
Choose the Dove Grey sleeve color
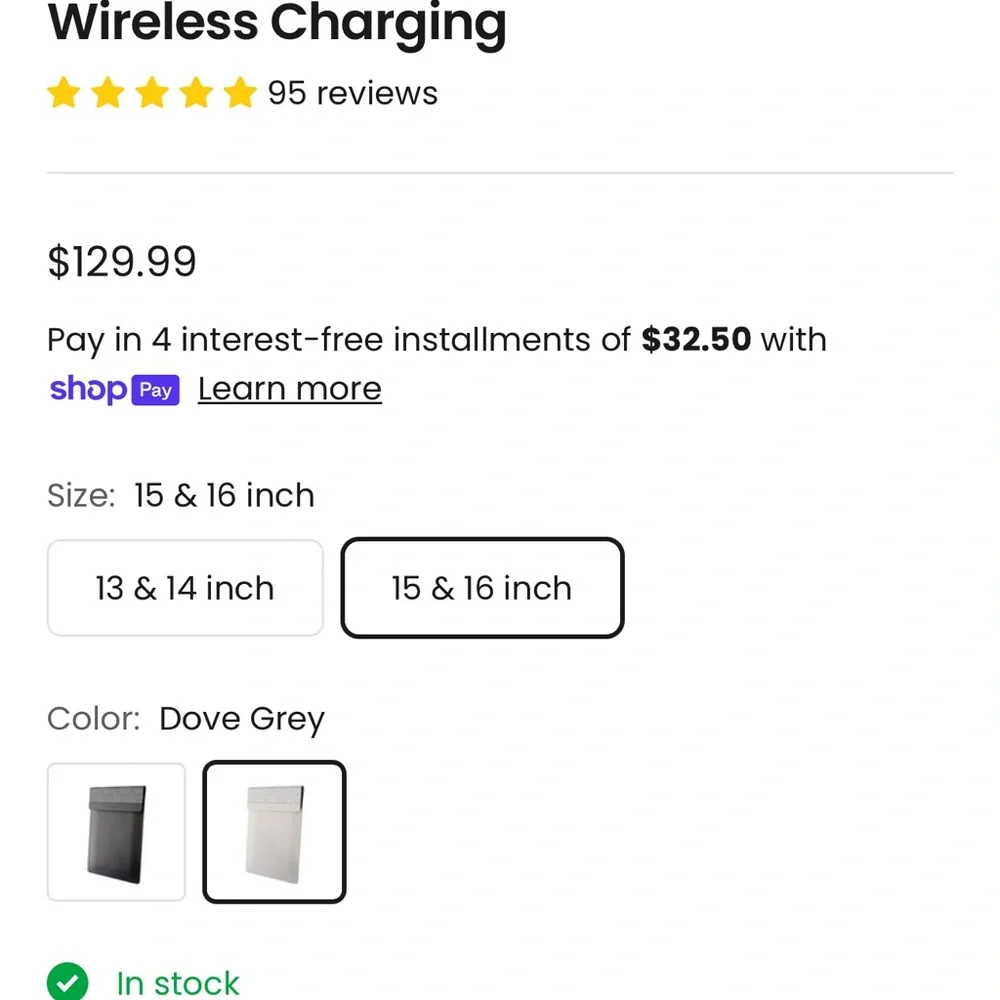[274, 832]
